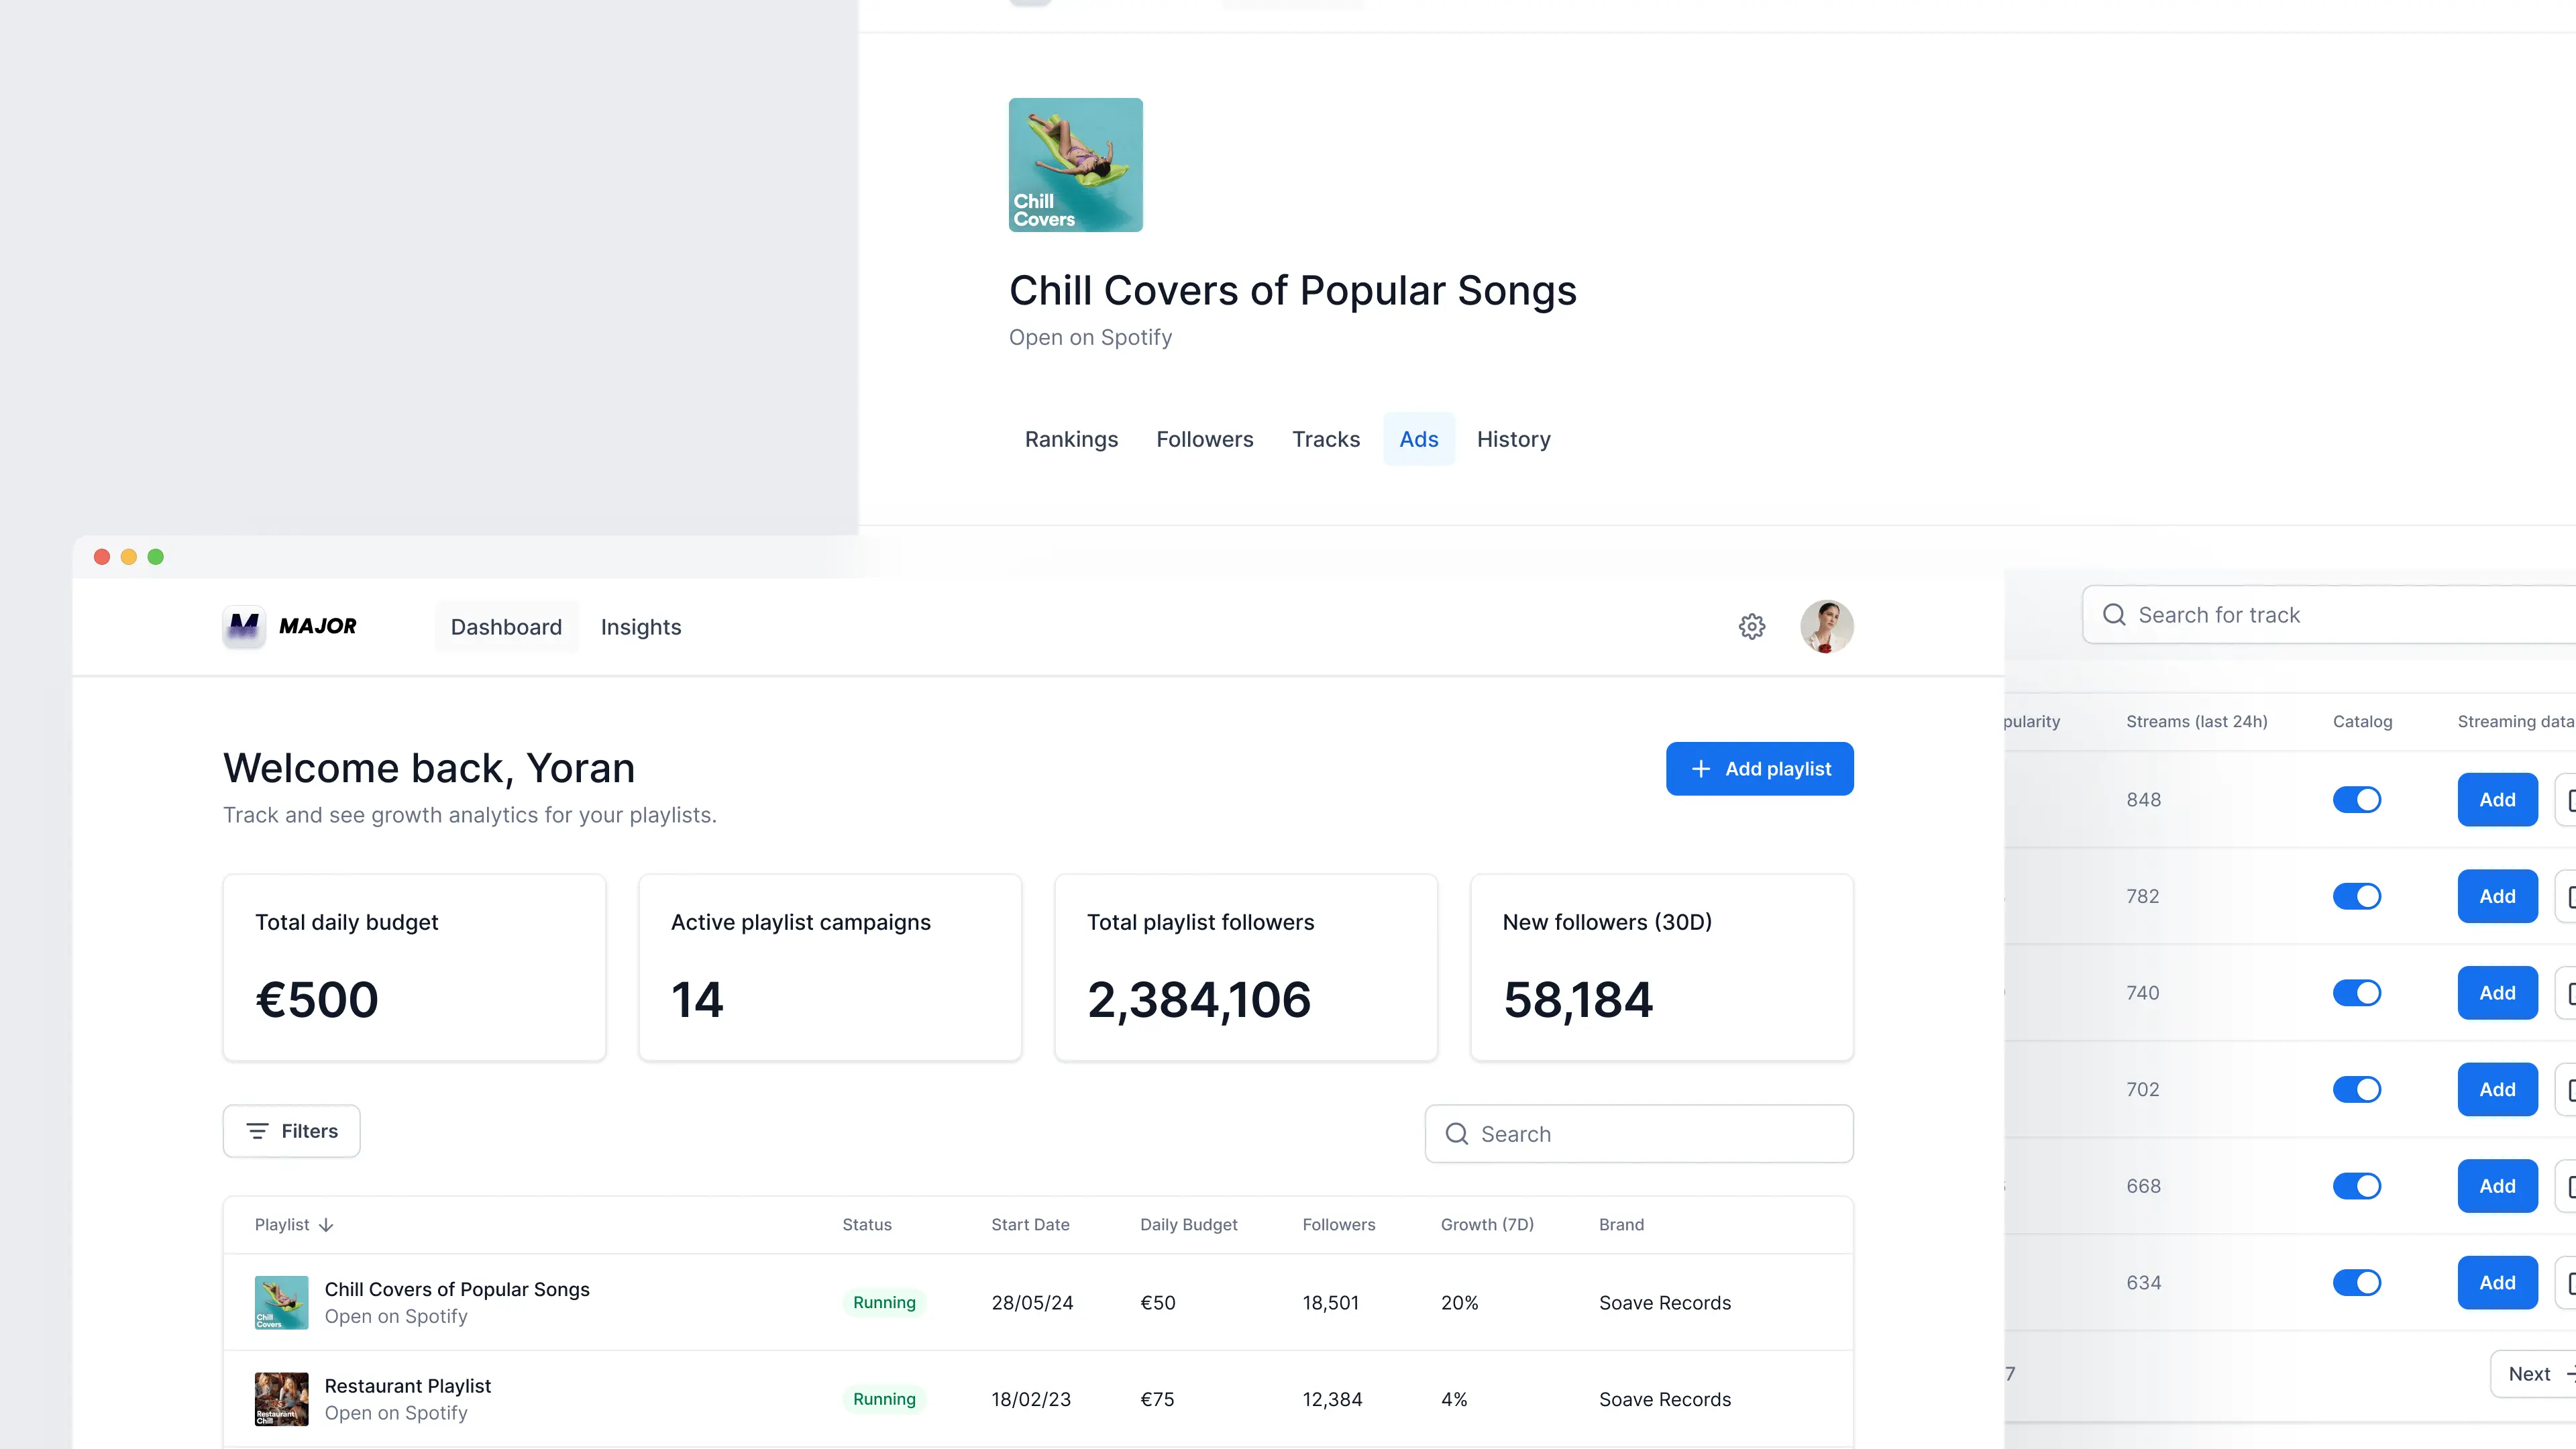Open the user profile avatar
The width and height of the screenshot is (2576, 1449).
pyautogui.click(x=1827, y=627)
